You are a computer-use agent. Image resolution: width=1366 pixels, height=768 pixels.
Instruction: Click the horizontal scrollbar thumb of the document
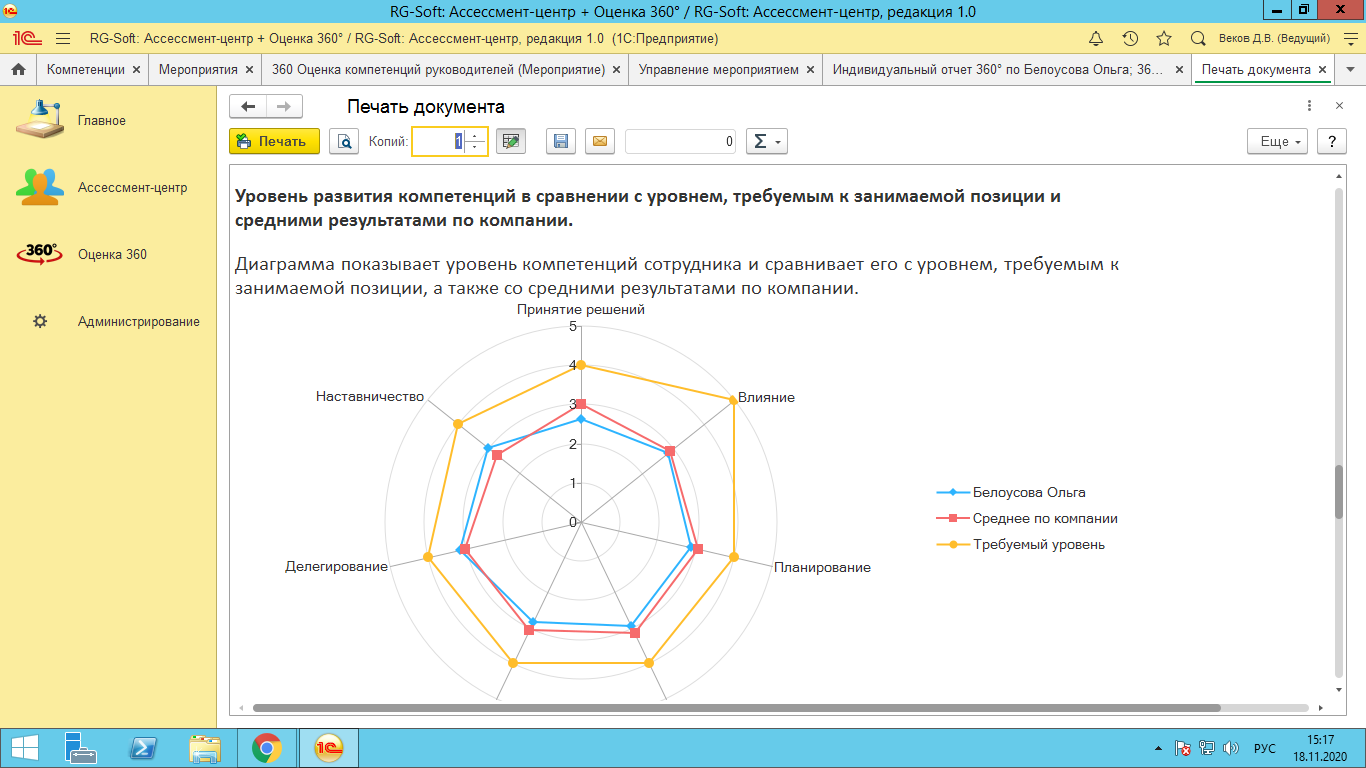point(737,708)
